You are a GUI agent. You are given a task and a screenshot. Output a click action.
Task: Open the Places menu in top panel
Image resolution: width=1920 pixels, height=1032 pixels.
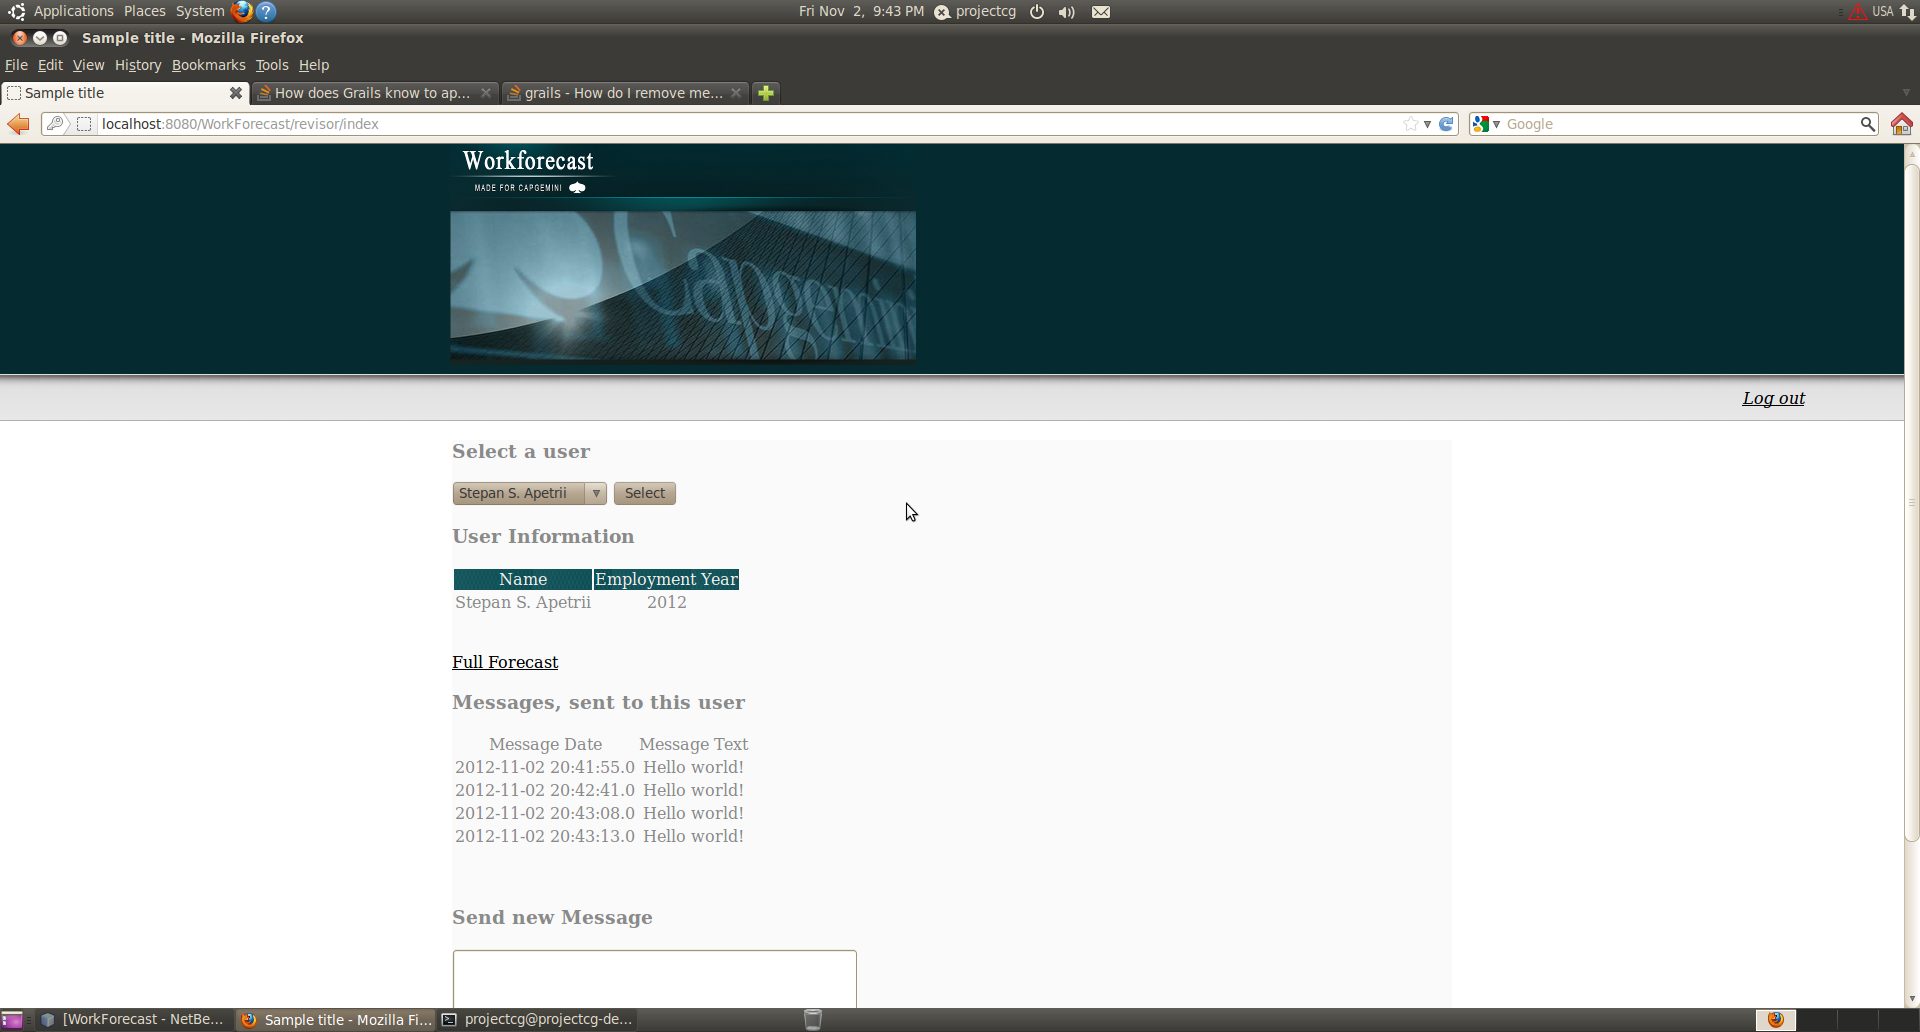(x=145, y=11)
